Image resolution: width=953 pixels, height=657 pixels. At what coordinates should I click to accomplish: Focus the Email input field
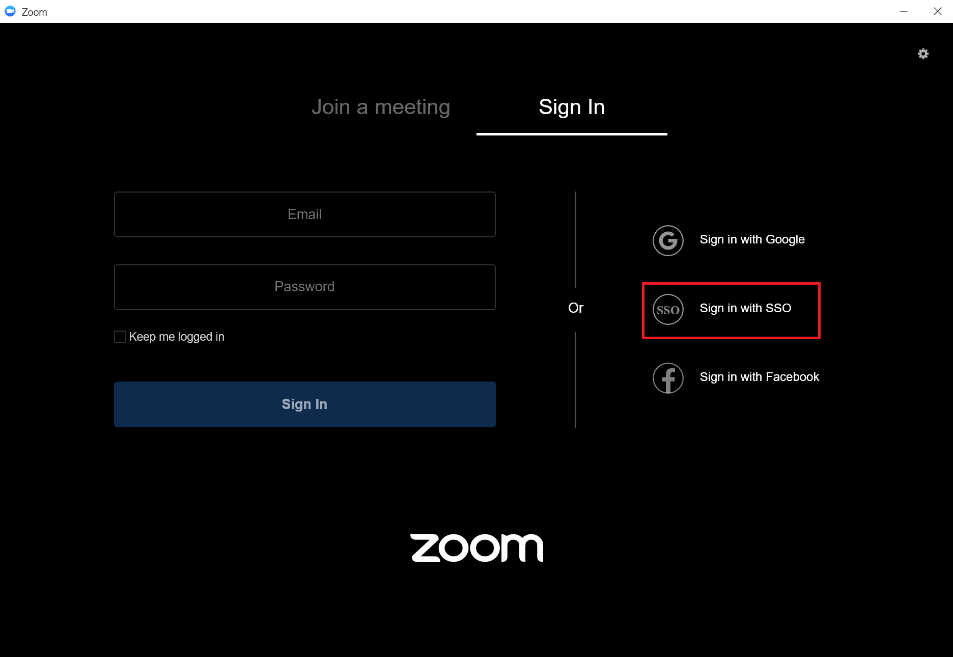[x=305, y=214]
